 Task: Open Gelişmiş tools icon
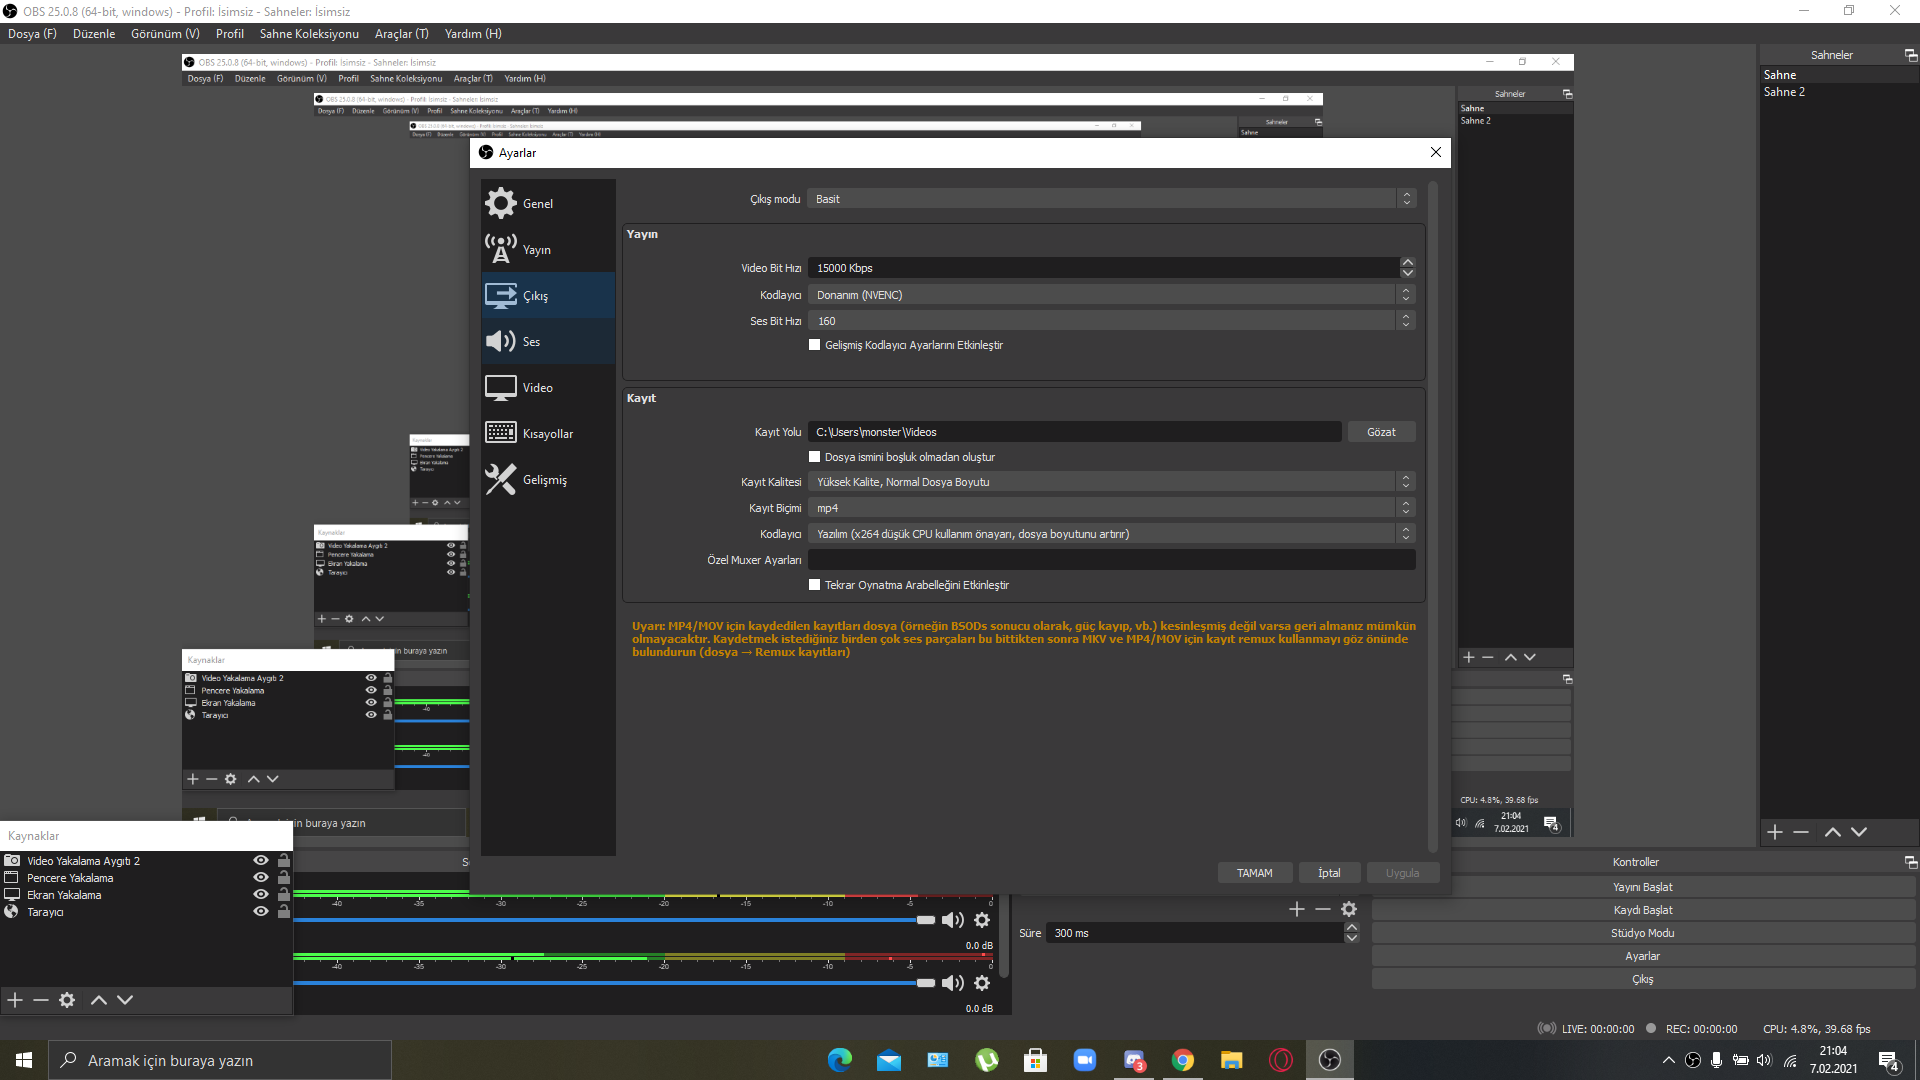click(501, 479)
